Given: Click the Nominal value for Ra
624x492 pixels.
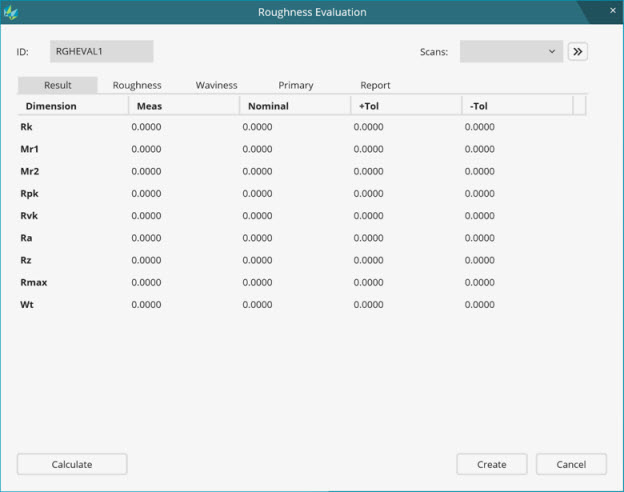Looking at the screenshot, I should [x=257, y=238].
